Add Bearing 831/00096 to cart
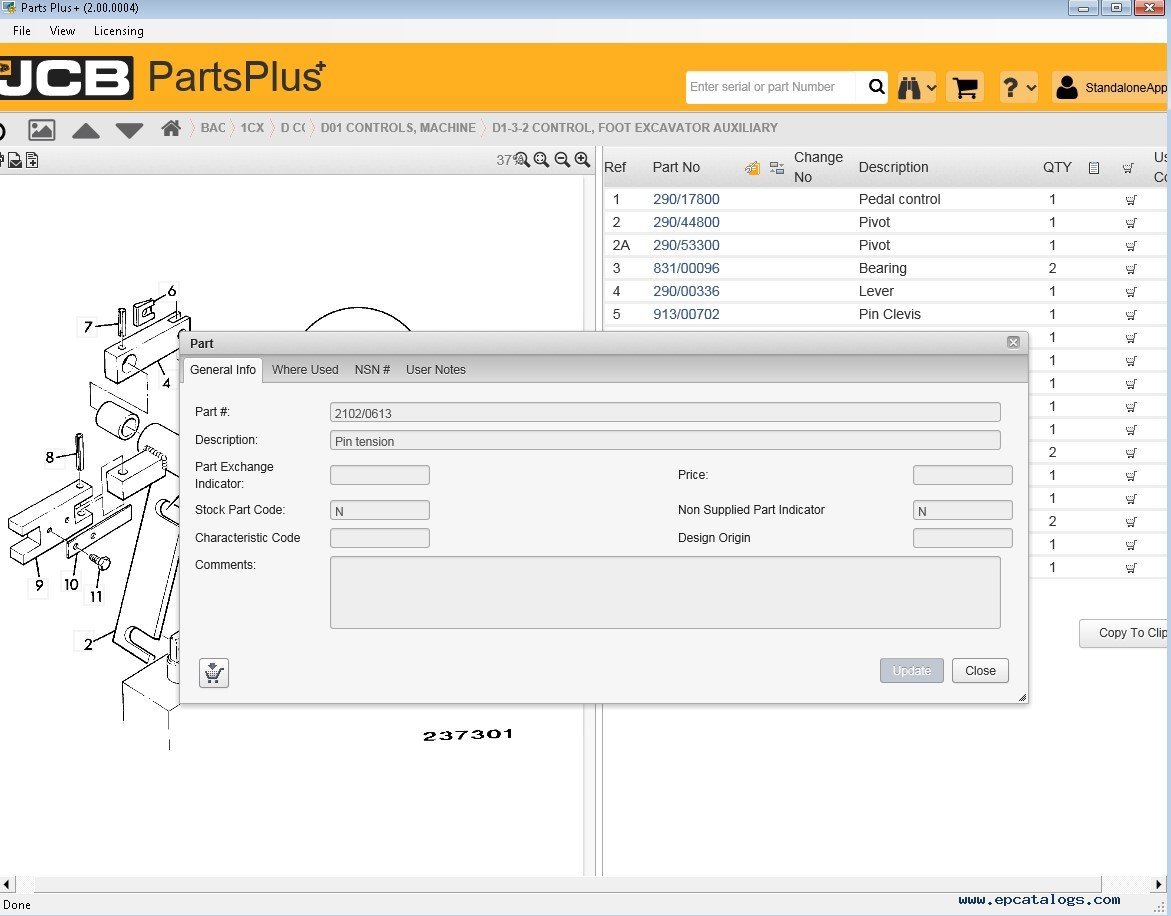The height and width of the screenshot is (916, 1171). click(1131, 269)
